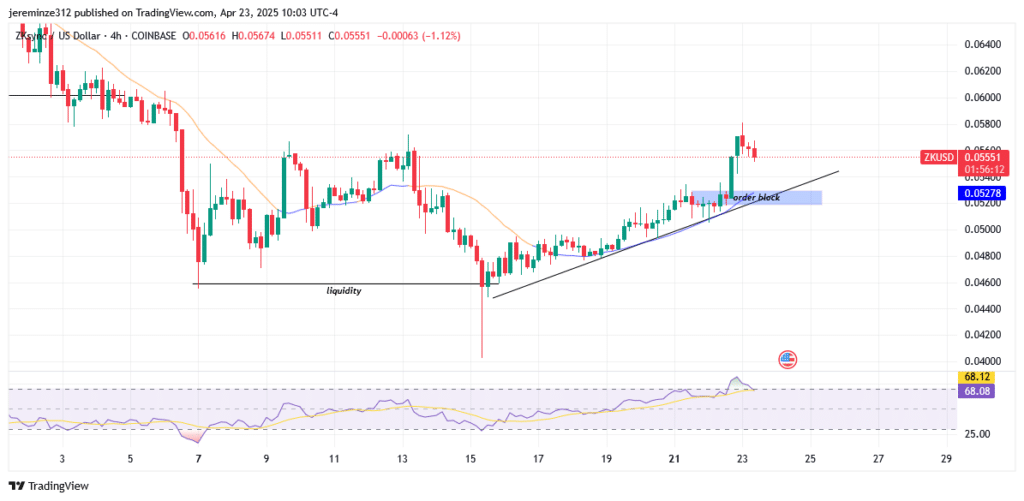Click the yellow 68.12 RSI value label
This screenshot has width=1024, height=501.
(976, 377)
